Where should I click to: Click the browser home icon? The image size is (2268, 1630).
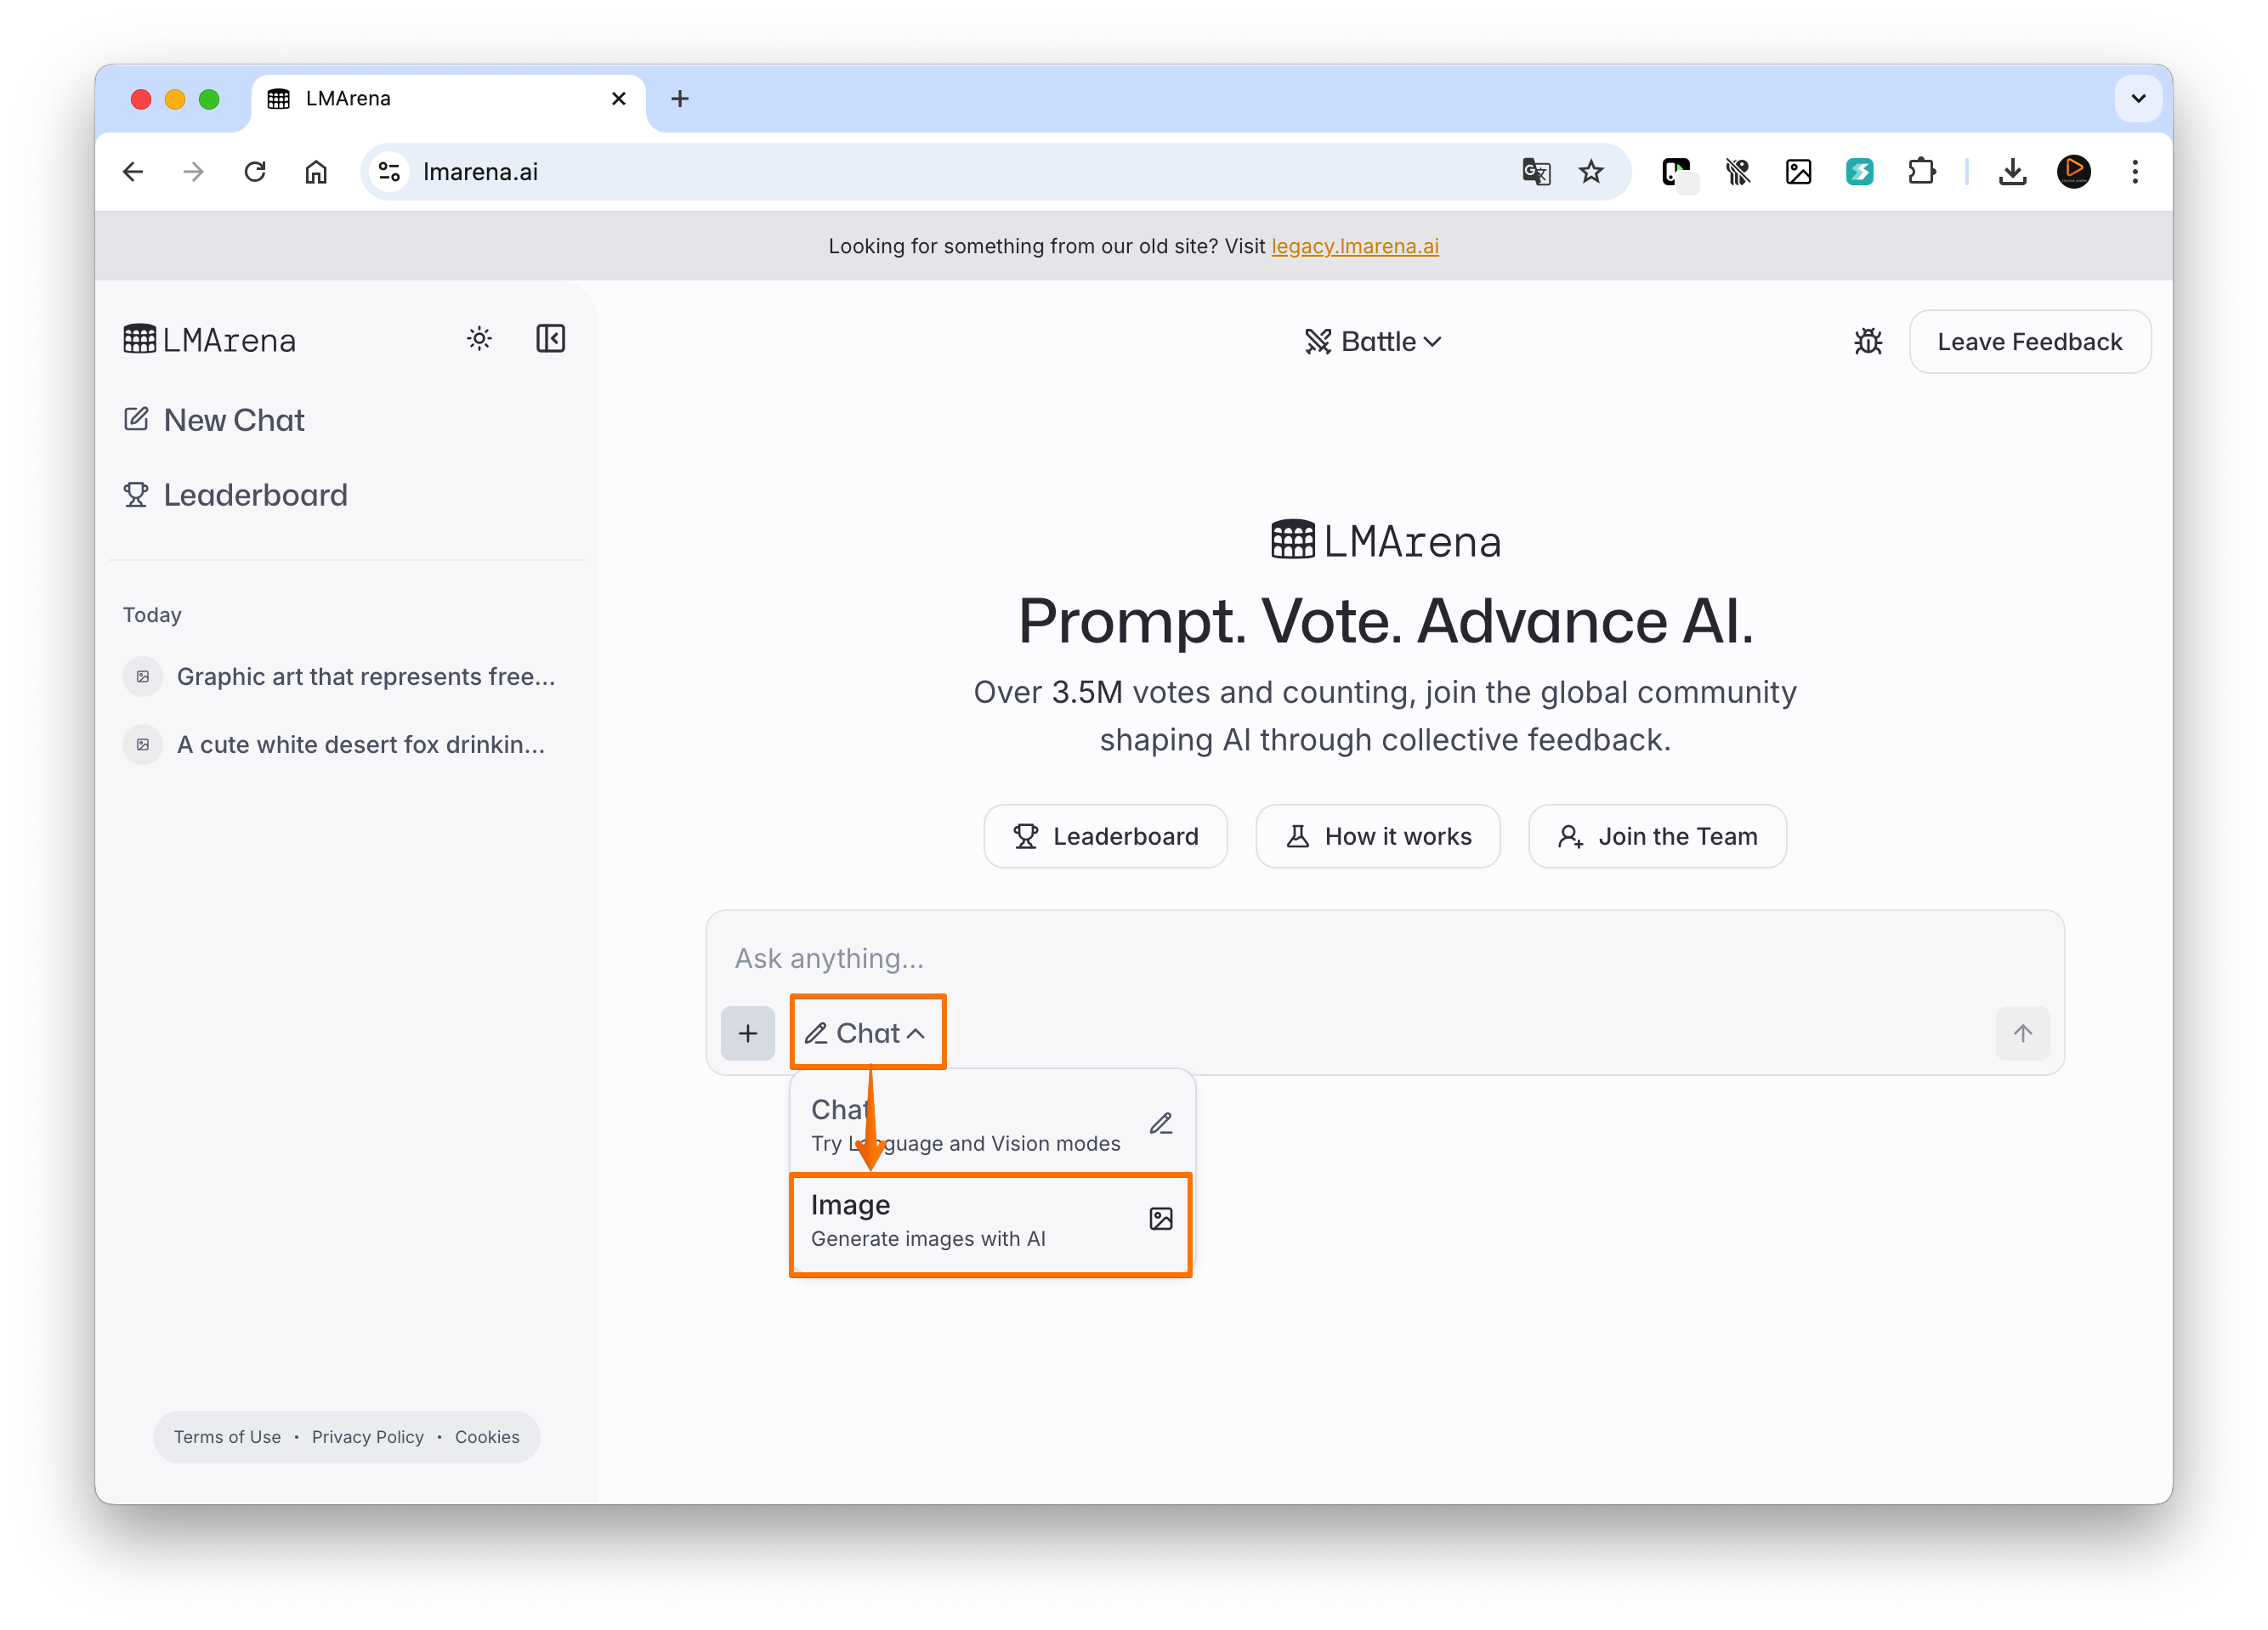click(316, 172)
